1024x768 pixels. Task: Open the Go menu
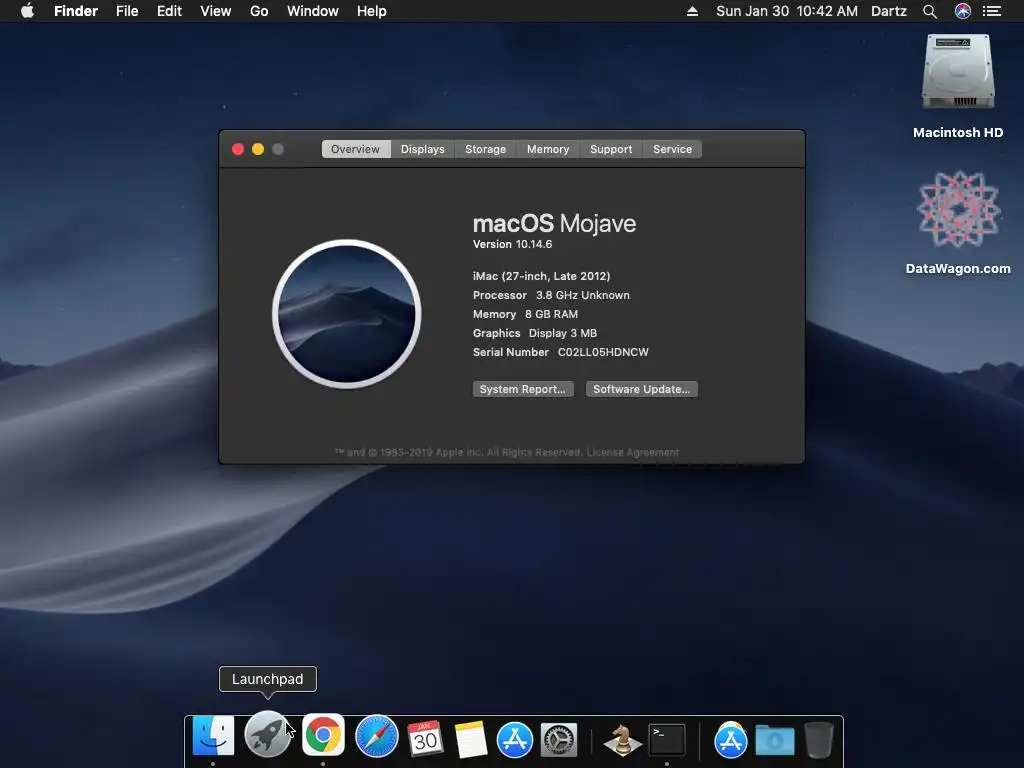click(259, 11)
